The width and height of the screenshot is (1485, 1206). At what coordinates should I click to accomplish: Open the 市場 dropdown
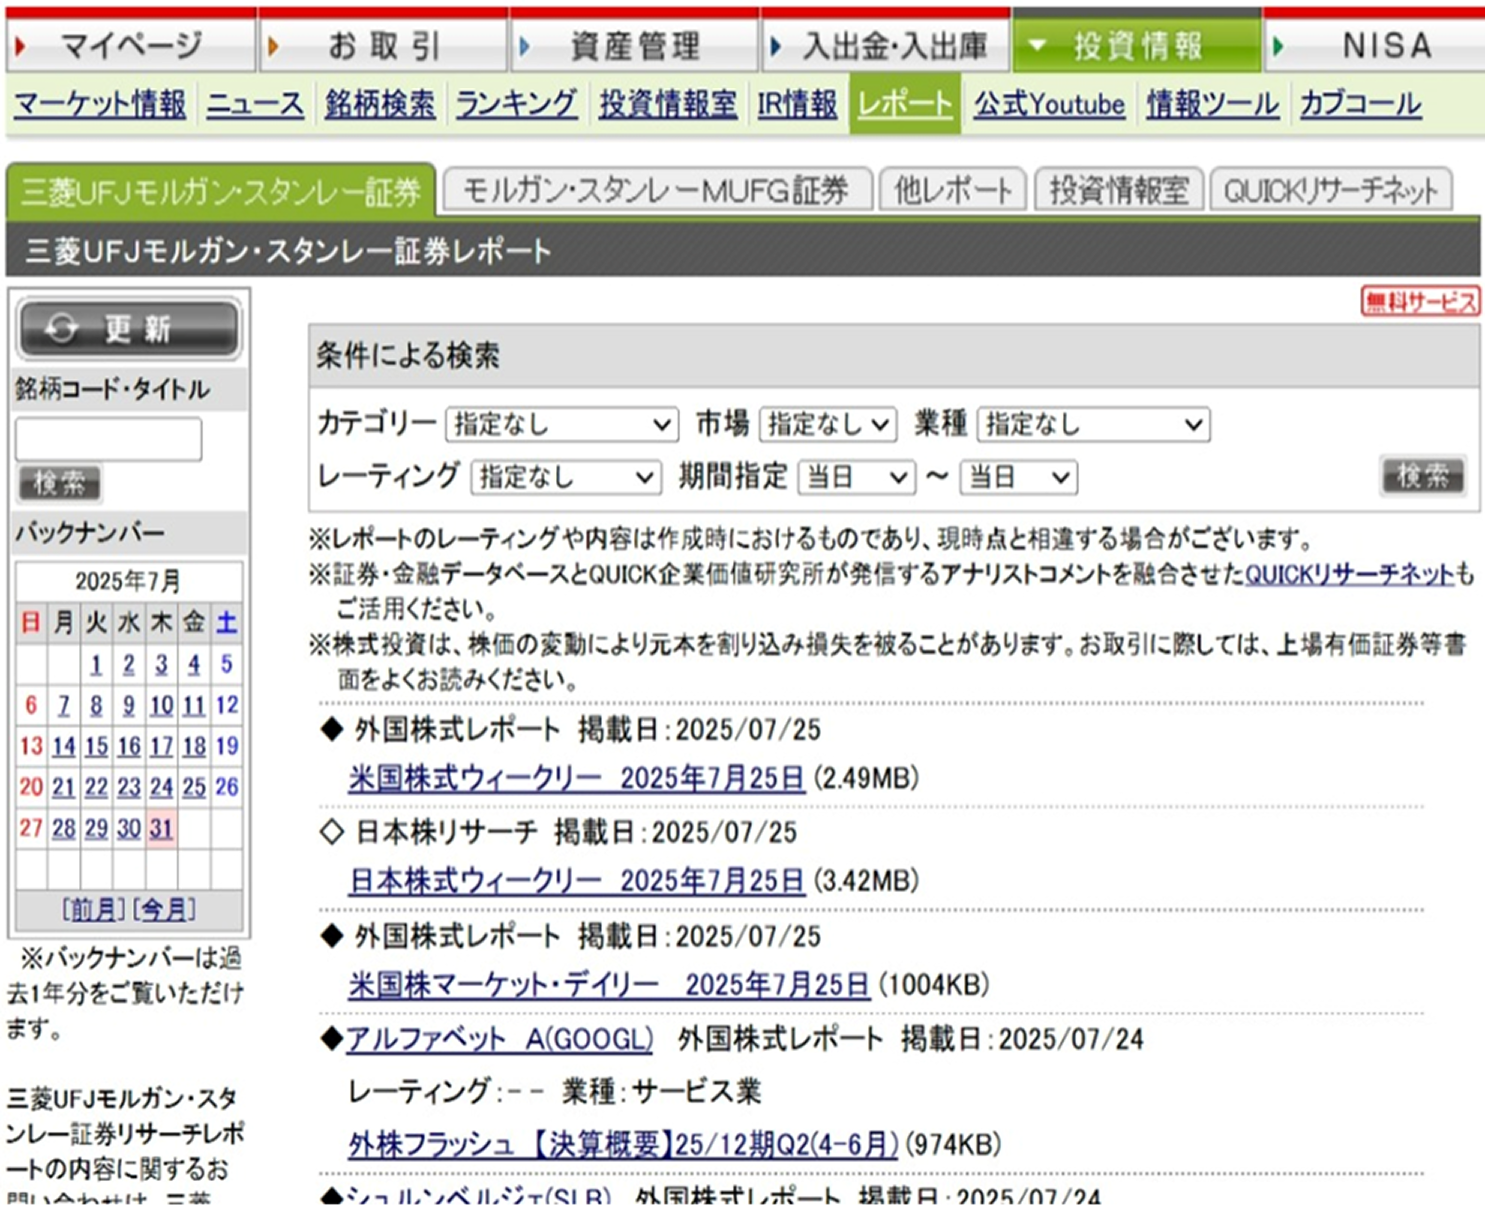(826, 425)
